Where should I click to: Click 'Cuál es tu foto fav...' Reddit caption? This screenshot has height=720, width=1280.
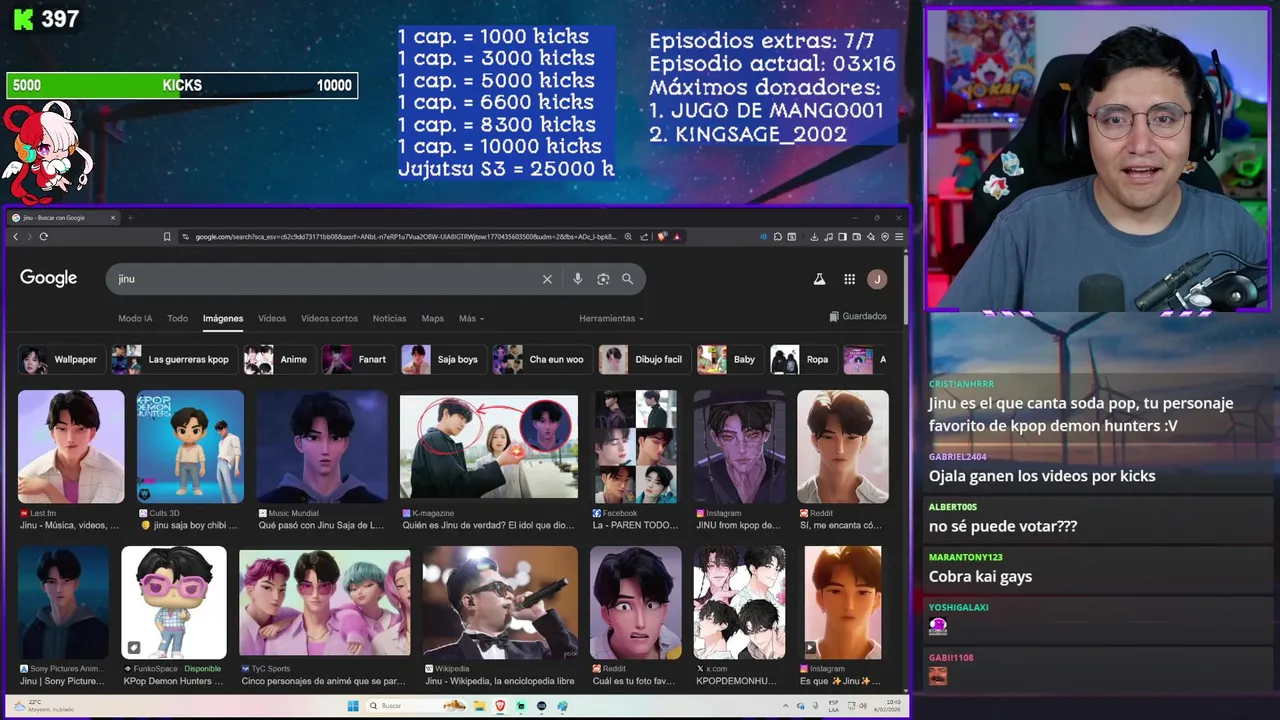pyautogui.click(x=634, y=681)
